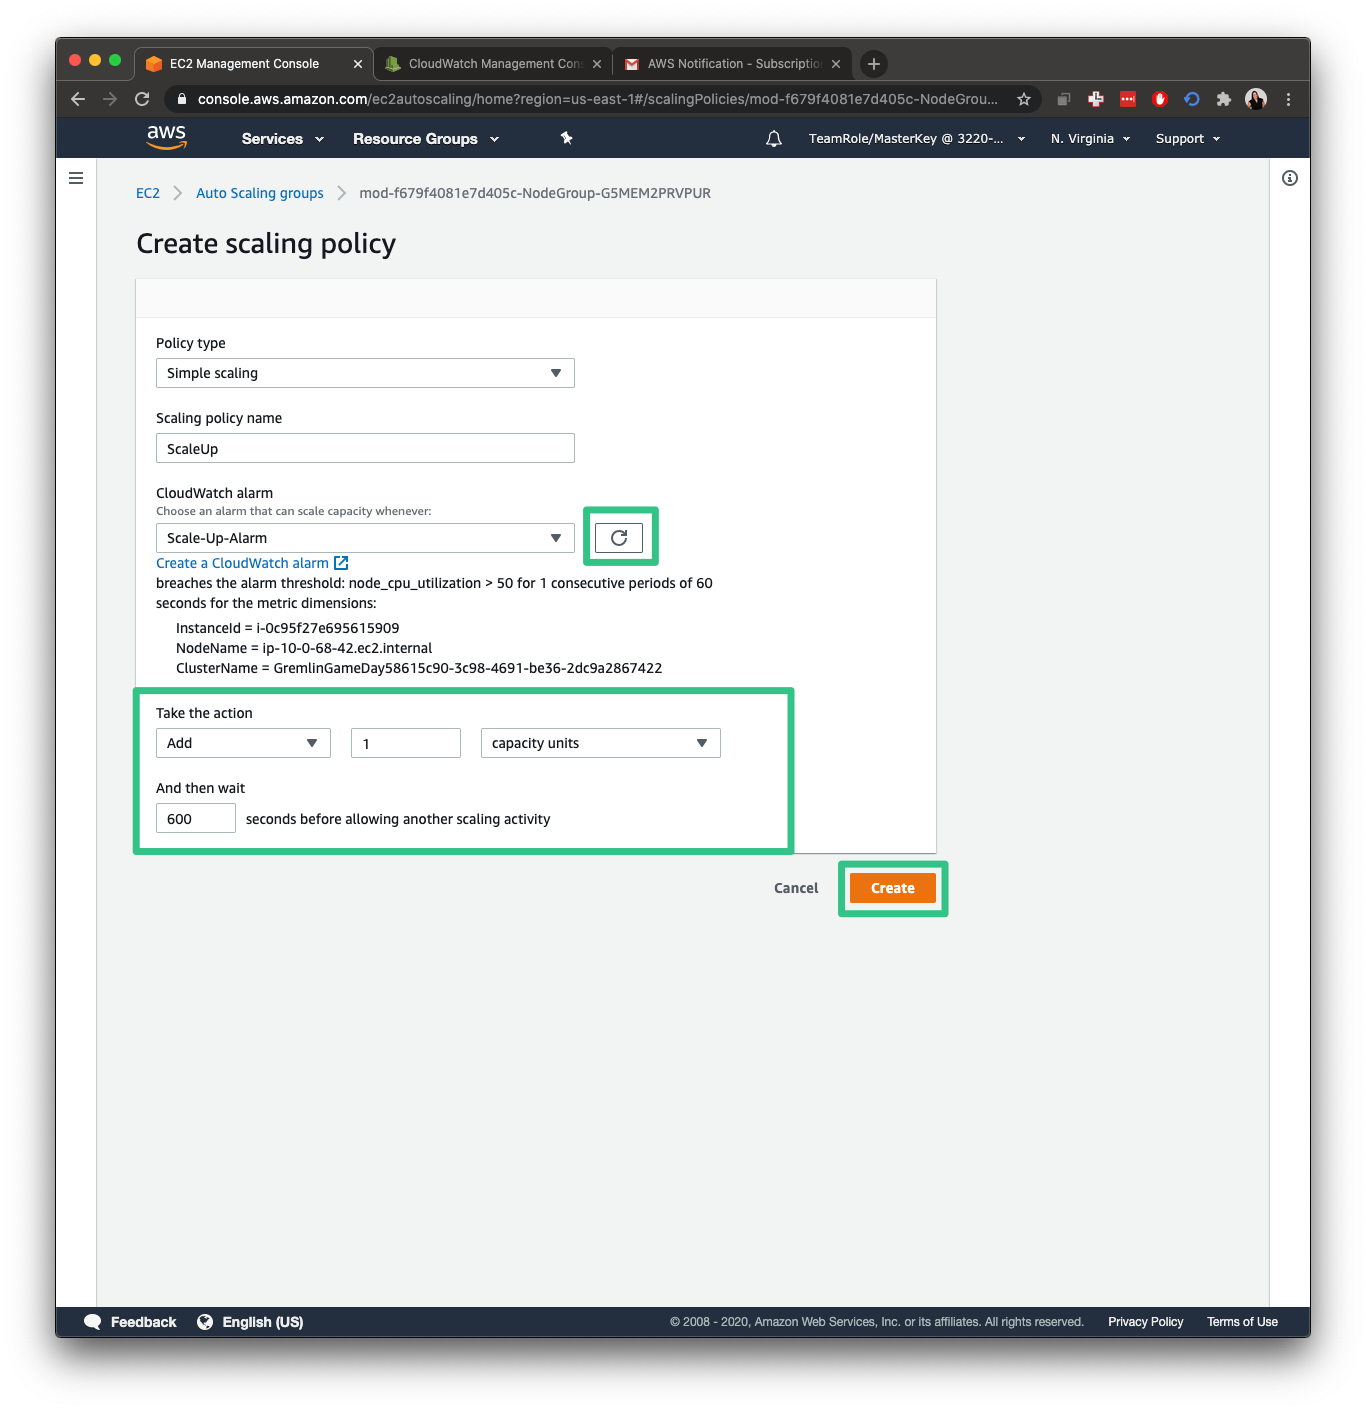Open the Privacy Policy link

pos(1146,1322)
